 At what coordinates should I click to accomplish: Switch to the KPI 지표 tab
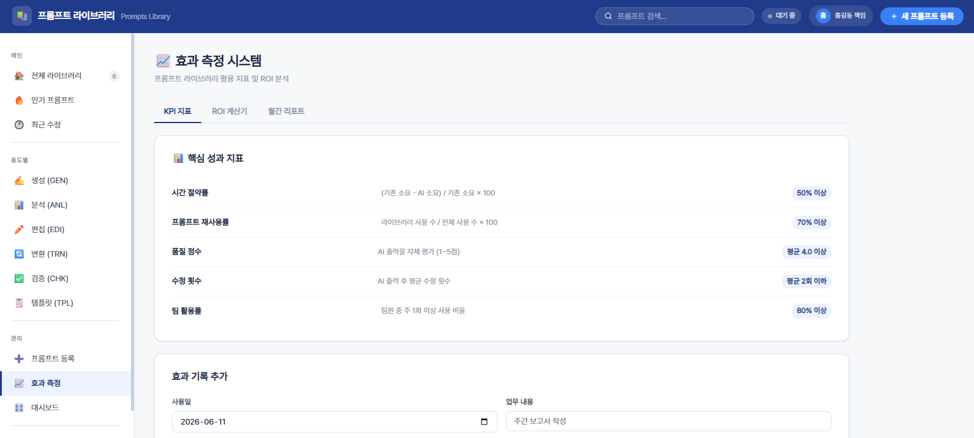pyautogui.click(x=178, y=111)
